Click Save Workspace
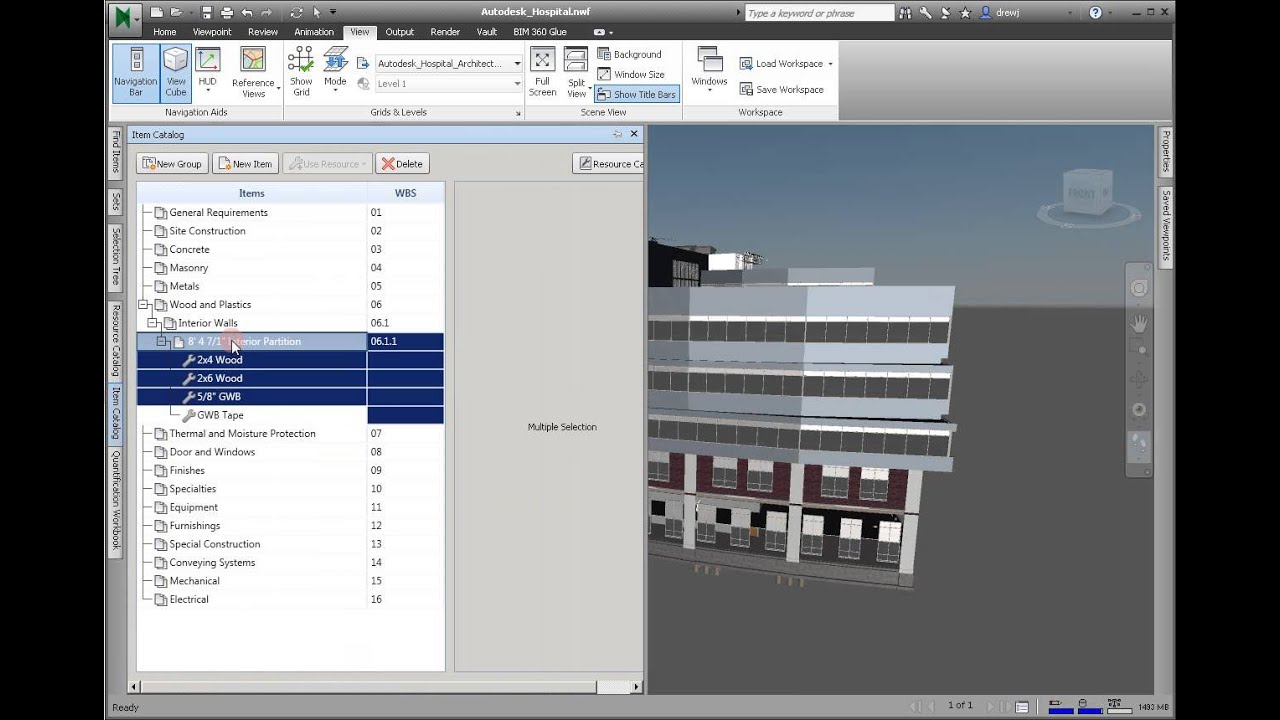The image size is (1280, 720). tap(781, 89)
